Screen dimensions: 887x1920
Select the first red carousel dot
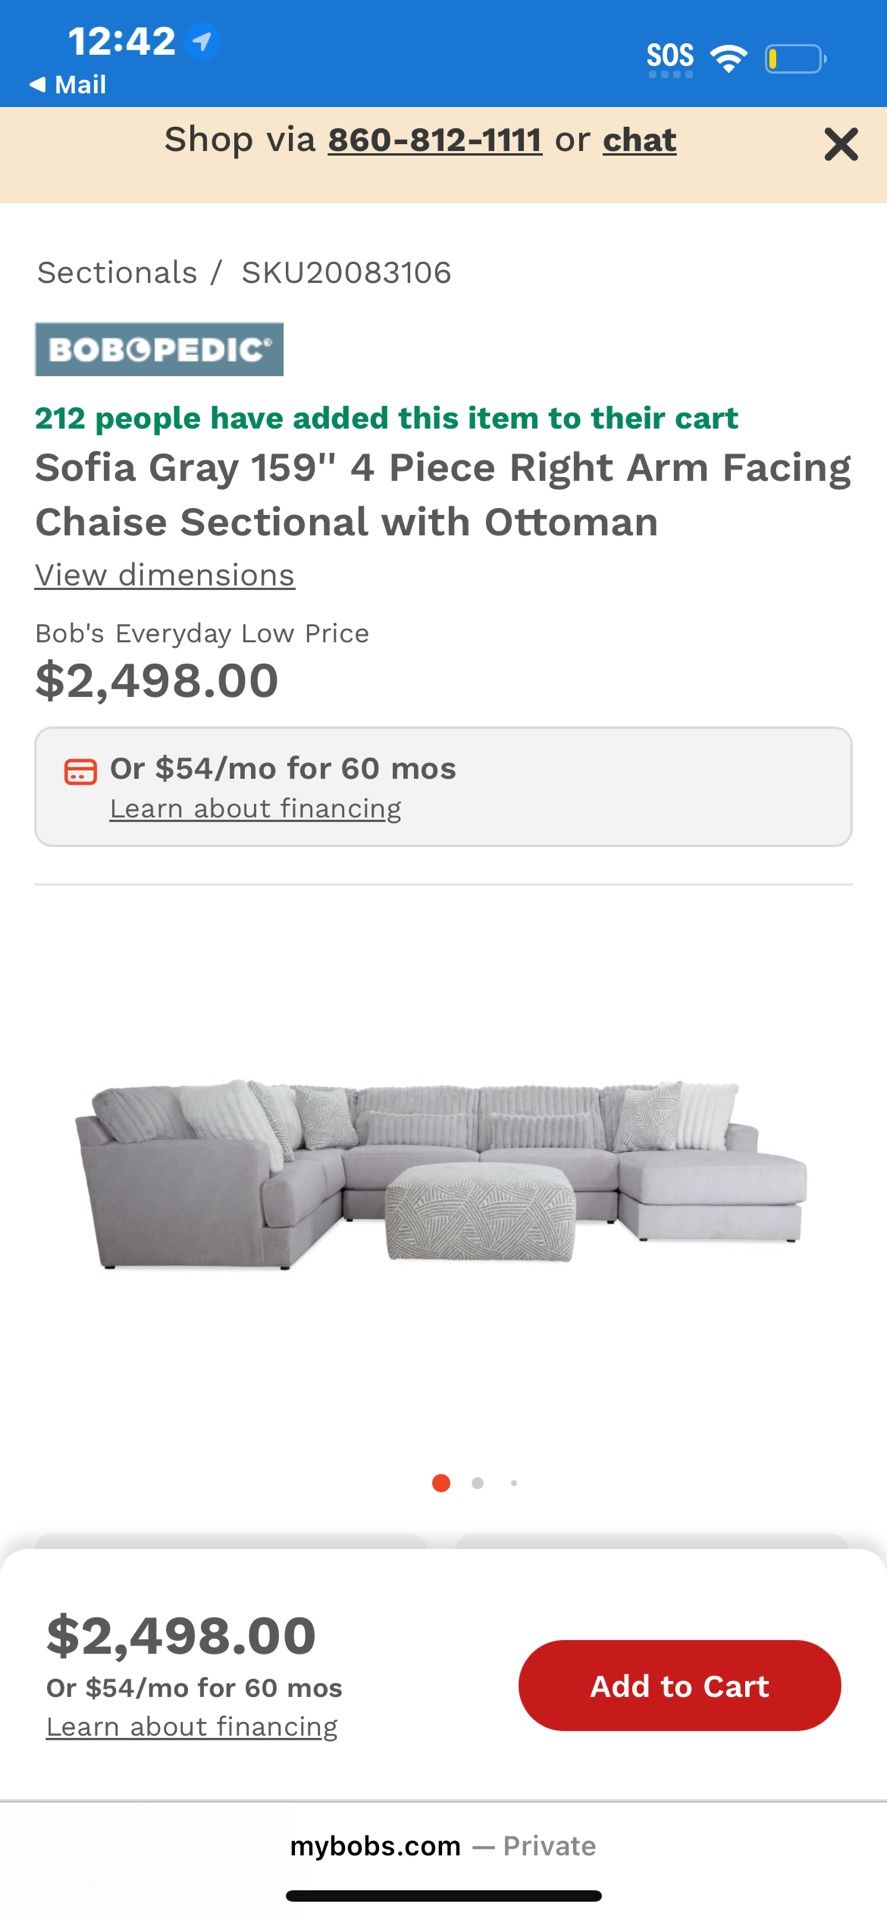click(441, 1483)
